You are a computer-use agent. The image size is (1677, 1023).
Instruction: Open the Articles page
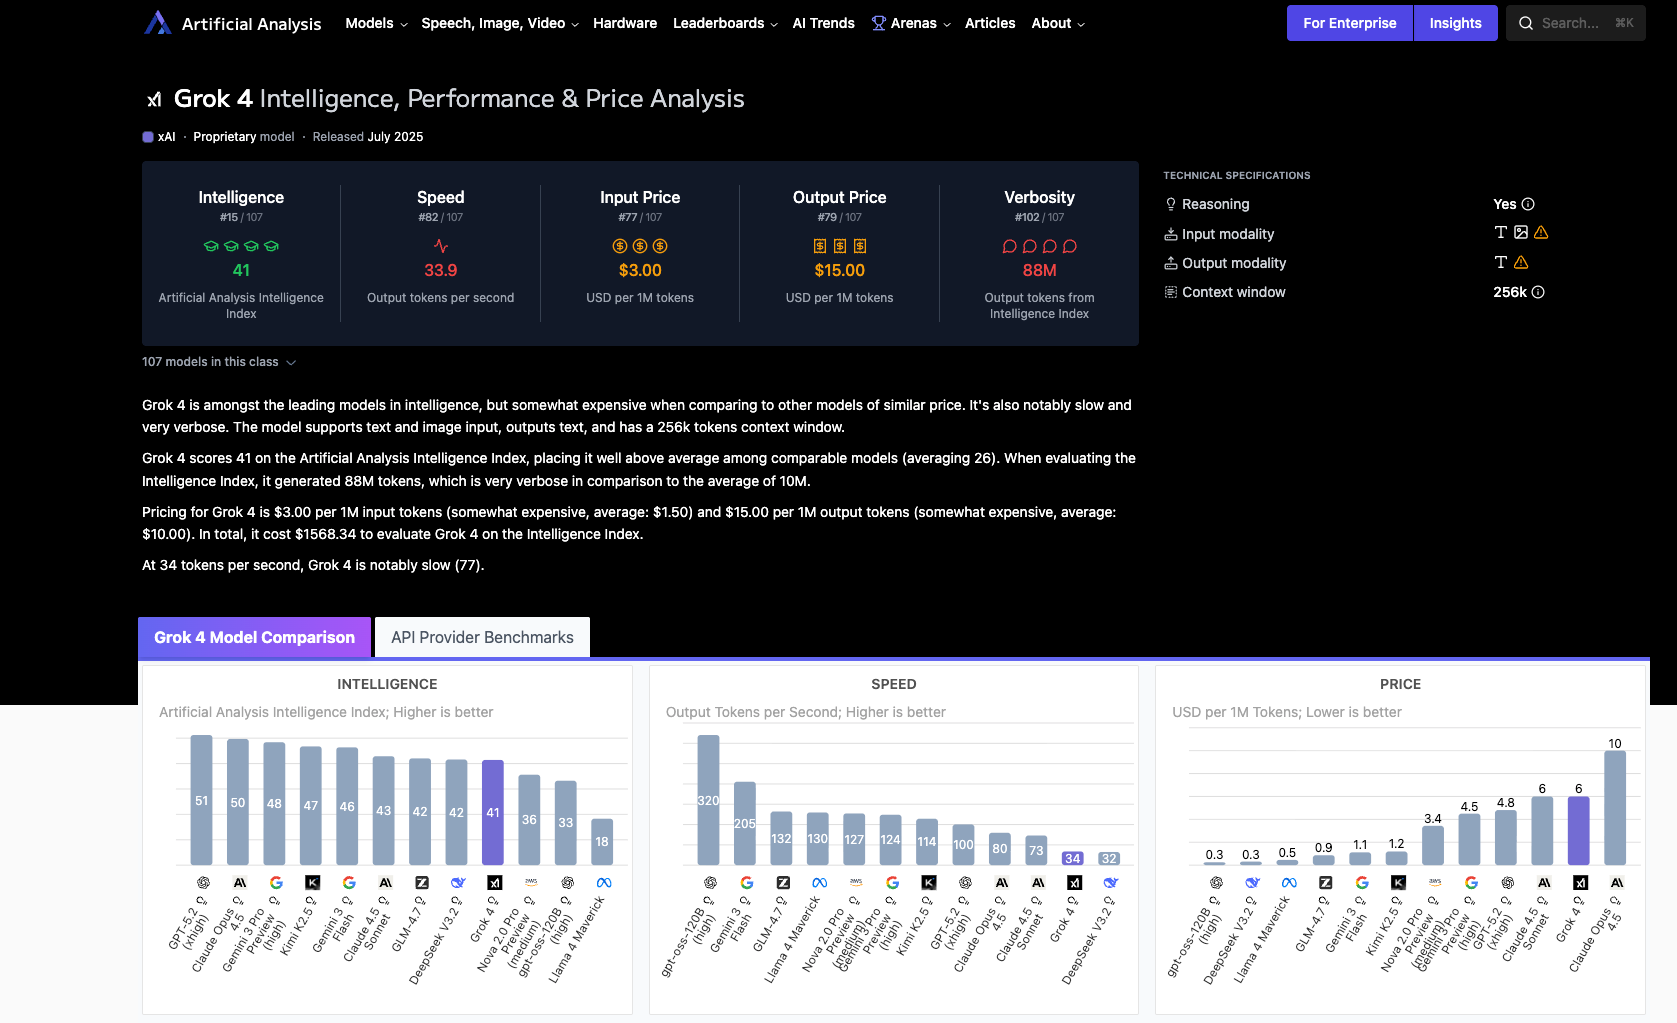[x=990, y=23]
